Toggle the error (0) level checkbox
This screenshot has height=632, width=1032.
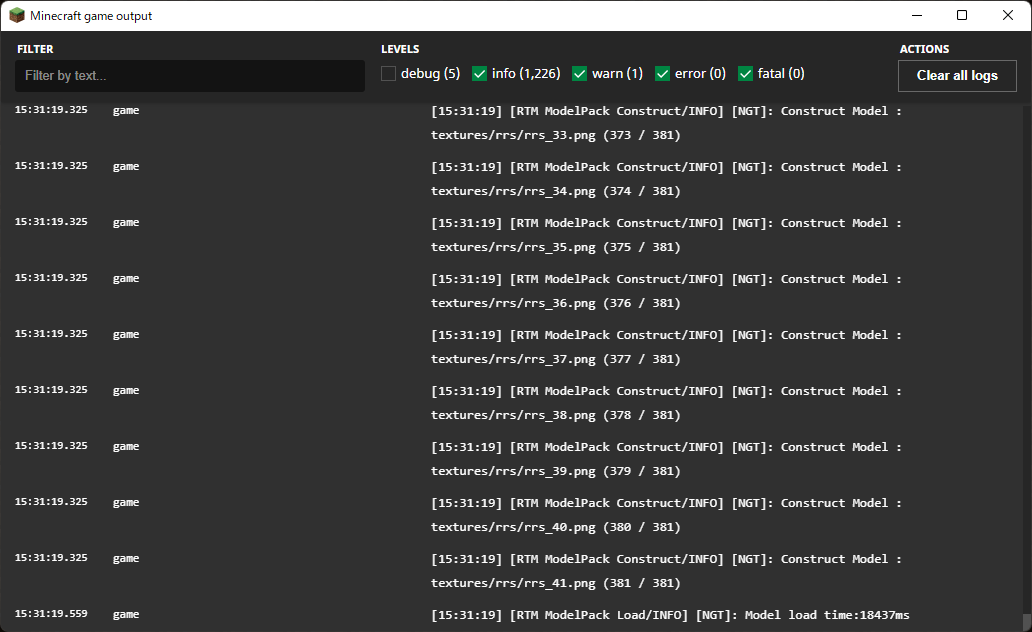click(662, 74)
